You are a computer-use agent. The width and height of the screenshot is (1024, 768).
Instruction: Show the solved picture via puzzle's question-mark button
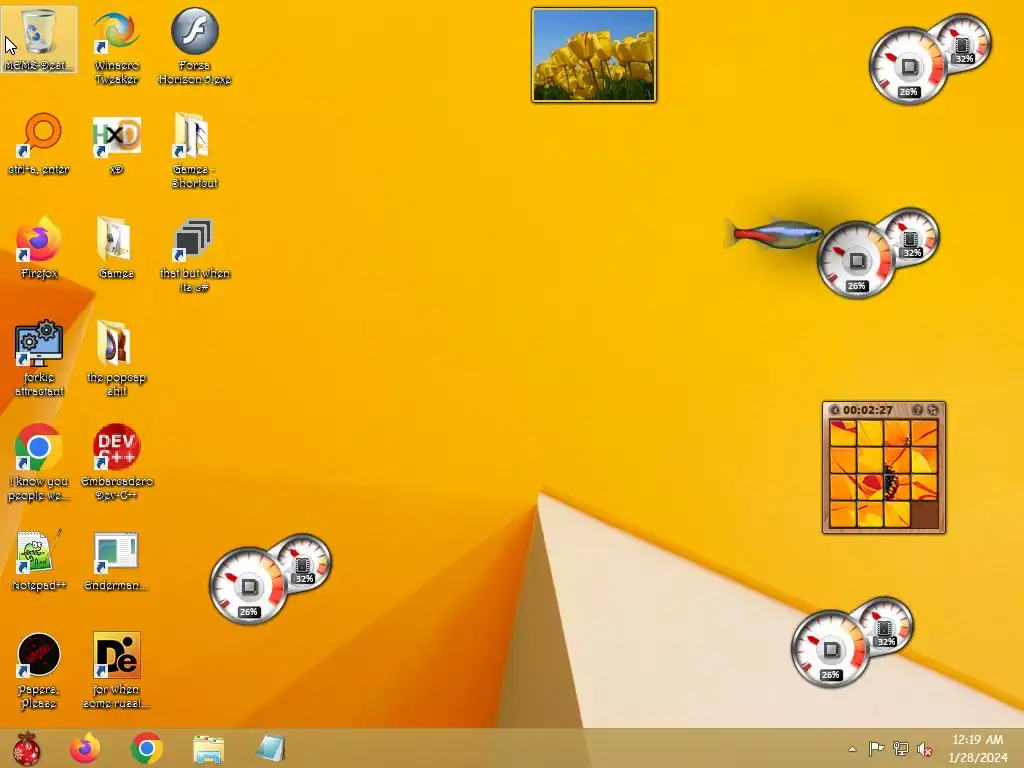(917, 410)
